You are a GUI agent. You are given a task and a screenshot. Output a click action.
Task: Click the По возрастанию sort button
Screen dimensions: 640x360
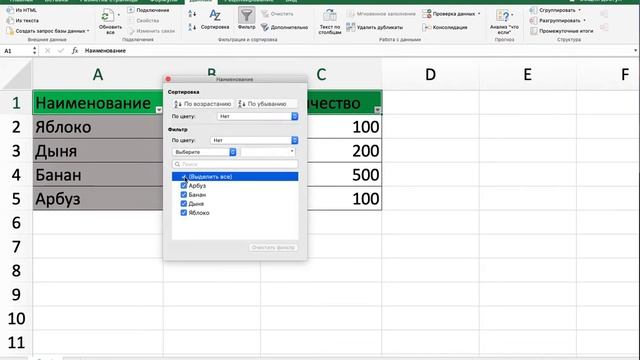203,104
